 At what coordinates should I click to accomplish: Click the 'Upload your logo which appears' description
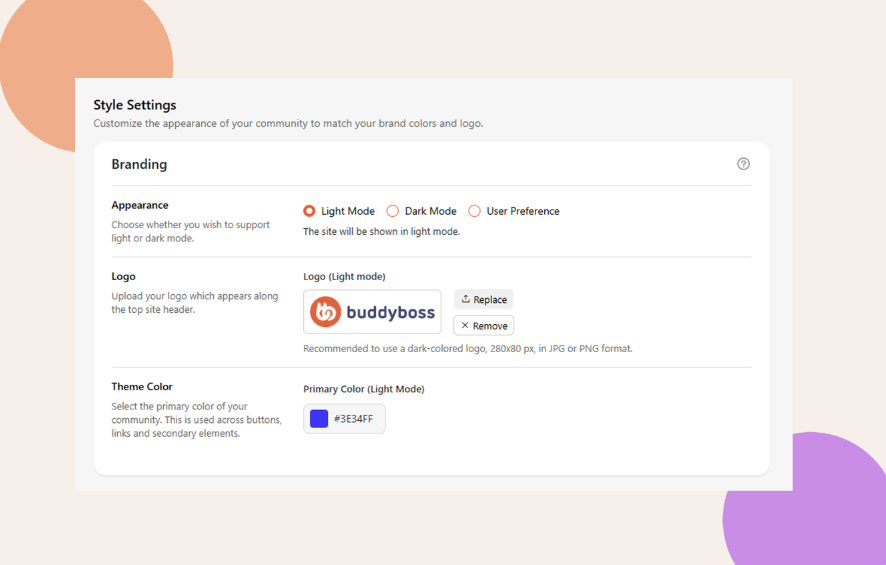[194, 303]
